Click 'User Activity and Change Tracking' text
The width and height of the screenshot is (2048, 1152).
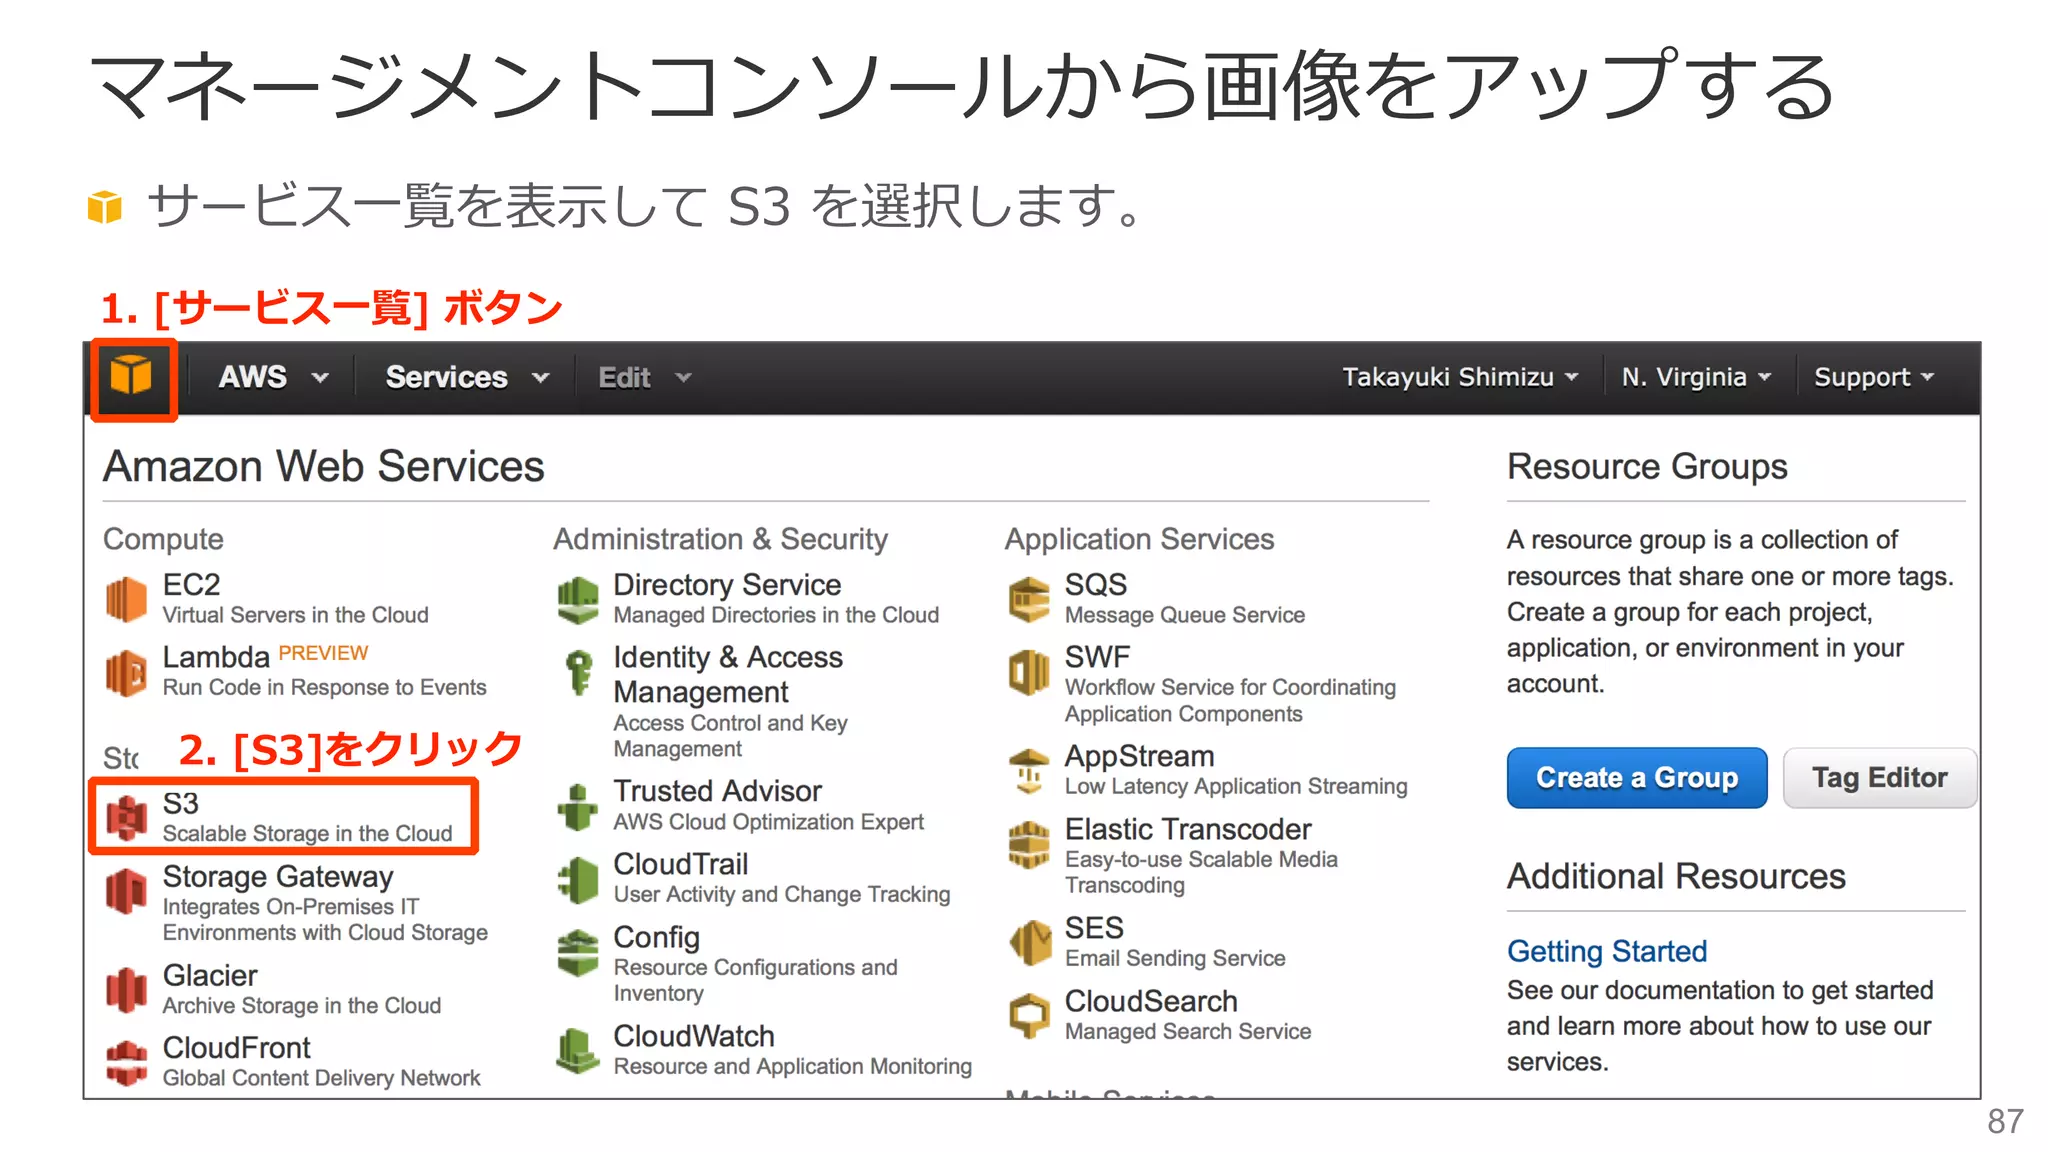[782, 894]
